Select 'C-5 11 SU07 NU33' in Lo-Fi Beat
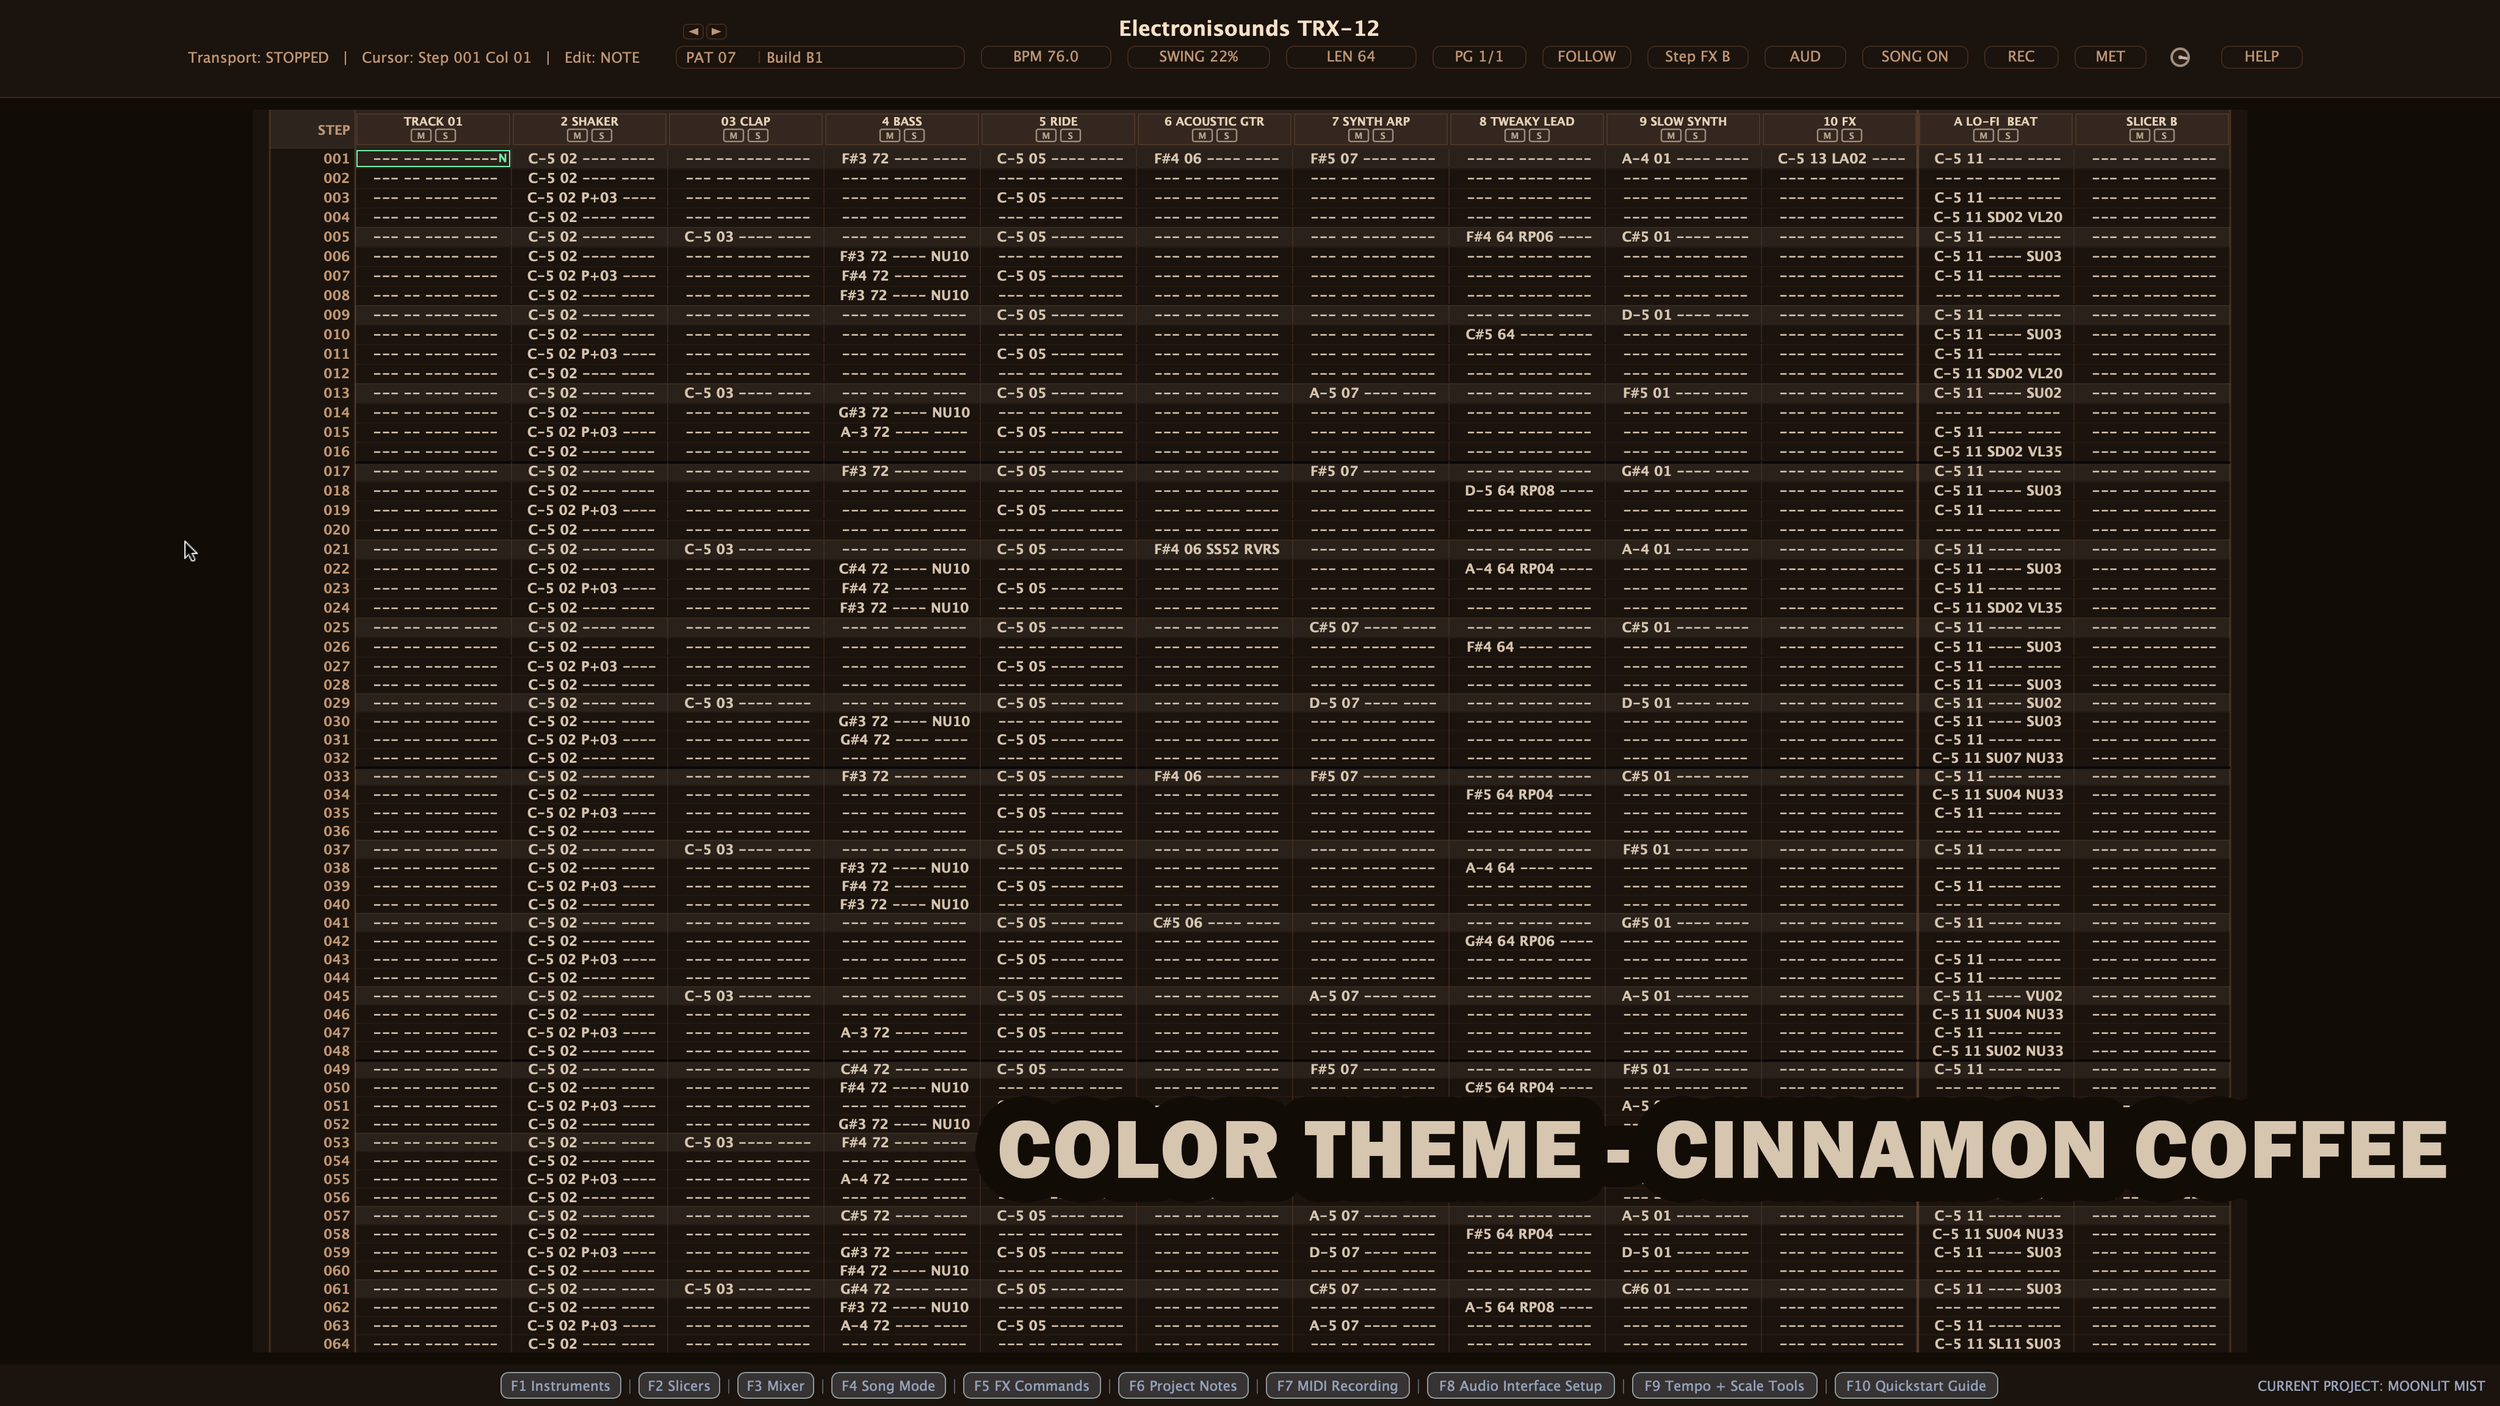Viewport: 2500px width, 1406px height. (x=1997, y=758)
